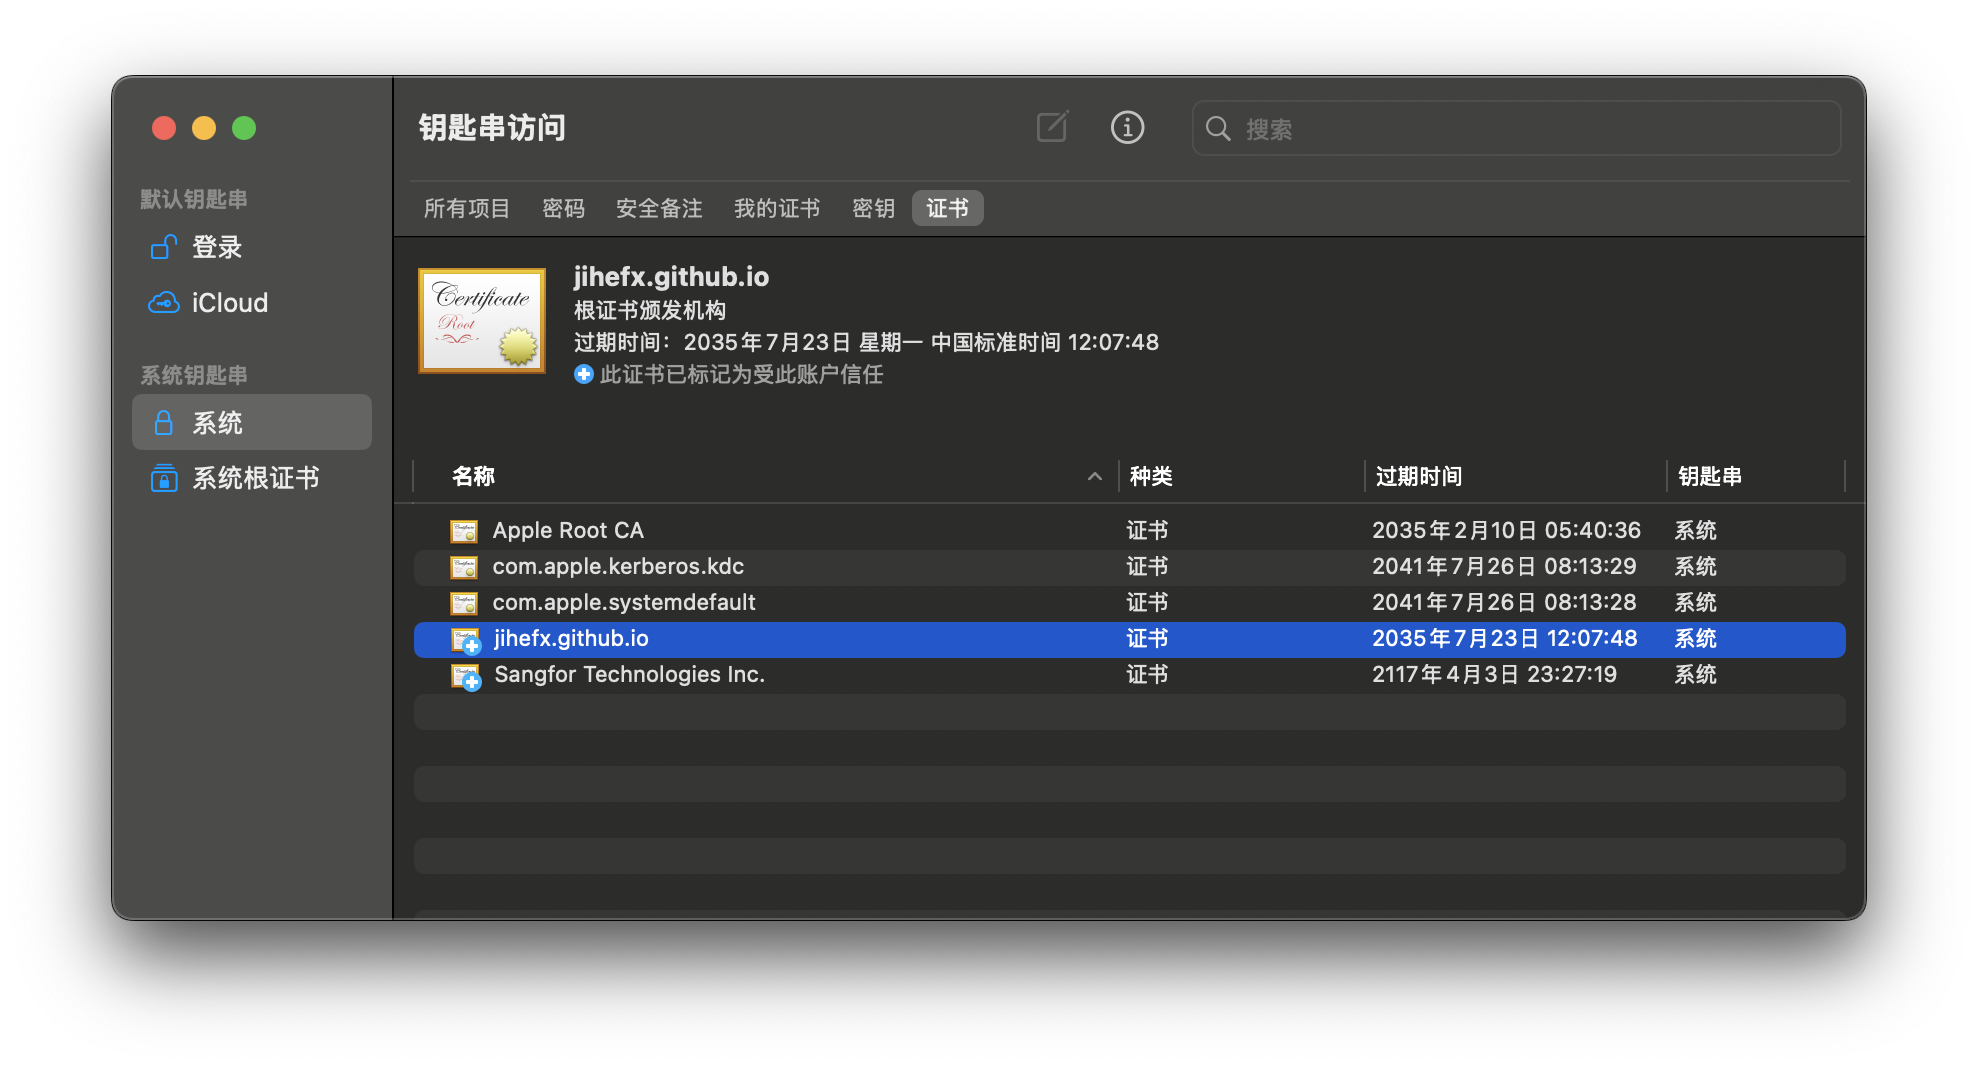Viewport: 1978px width, 1068px height.
Task: Click the Apple Root CA certificate icon
Action: click(464, 531)
